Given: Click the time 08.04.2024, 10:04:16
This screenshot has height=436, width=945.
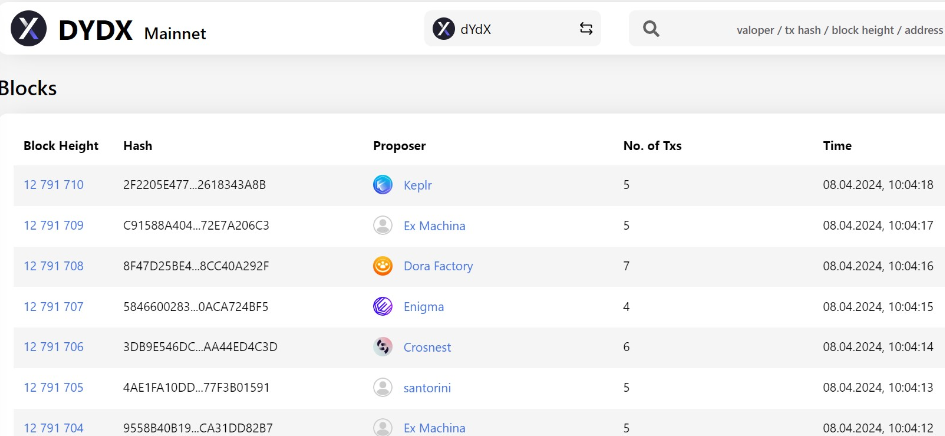Looking at the screenshot, I should point(878,266).
